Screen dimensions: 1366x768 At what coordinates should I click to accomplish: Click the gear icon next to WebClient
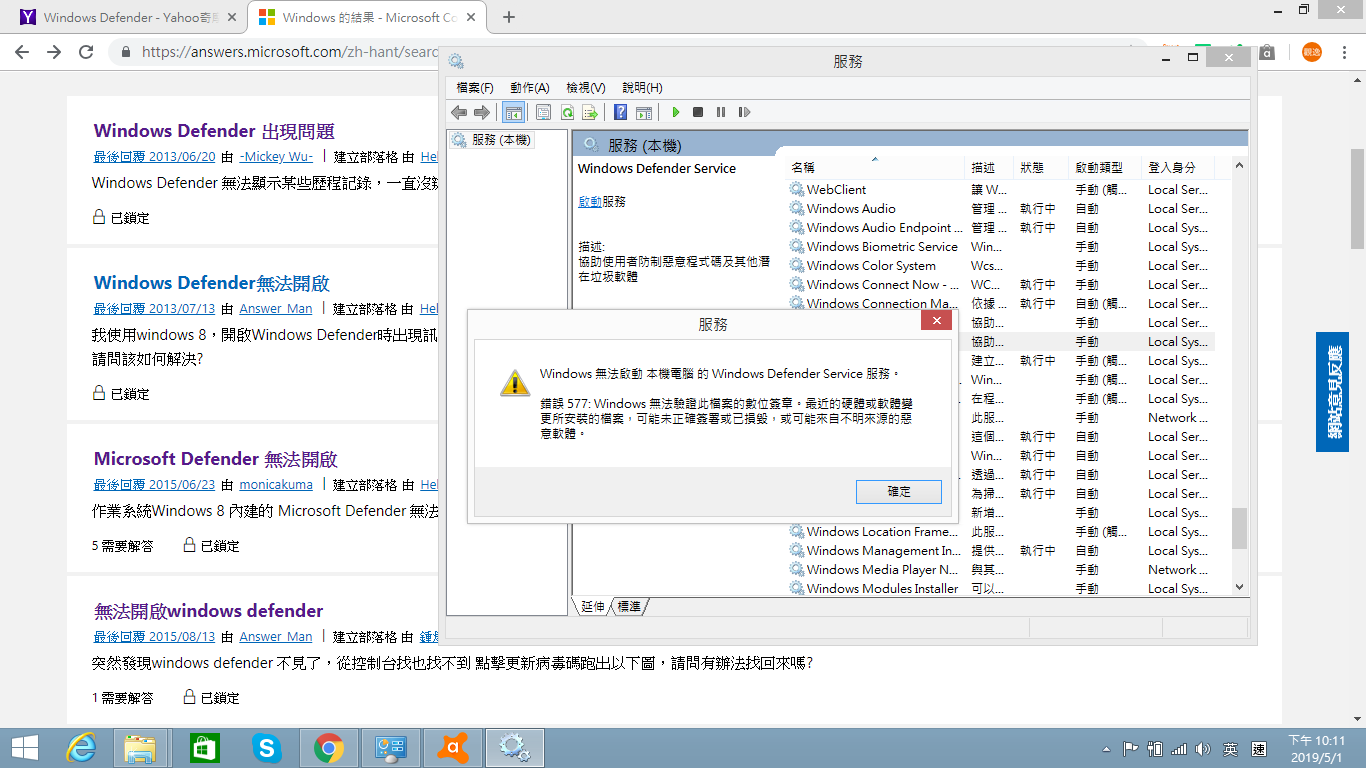pos(797,189)
